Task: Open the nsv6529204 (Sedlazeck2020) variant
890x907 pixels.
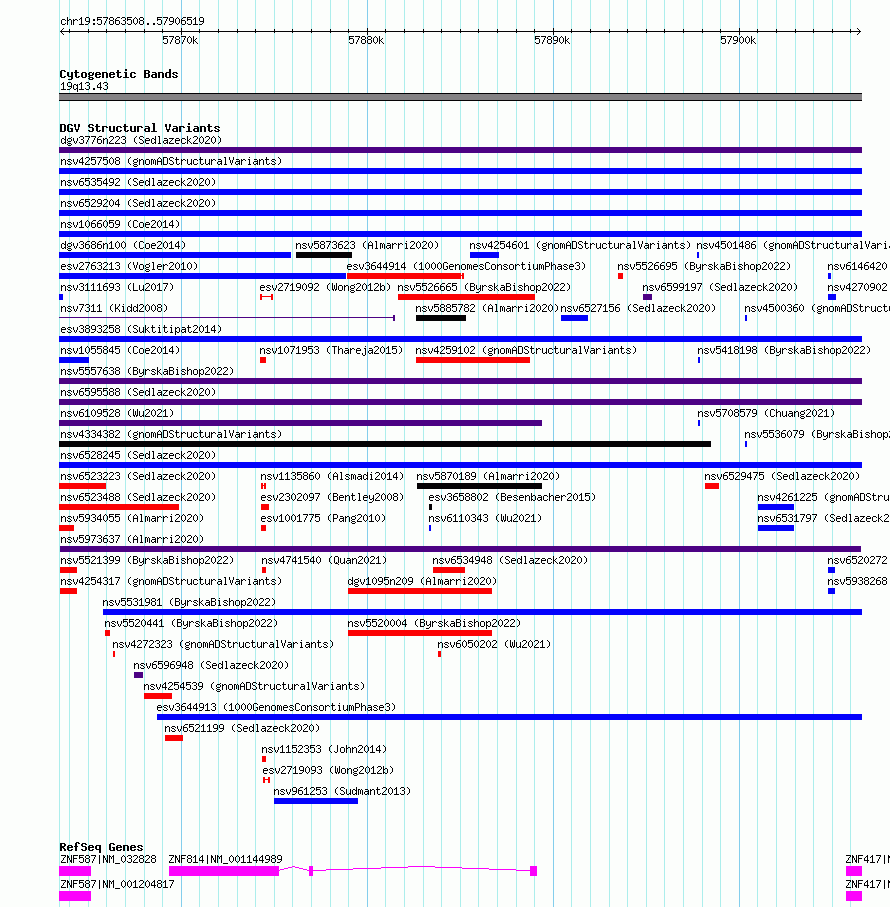Action: tap(138, 203)
